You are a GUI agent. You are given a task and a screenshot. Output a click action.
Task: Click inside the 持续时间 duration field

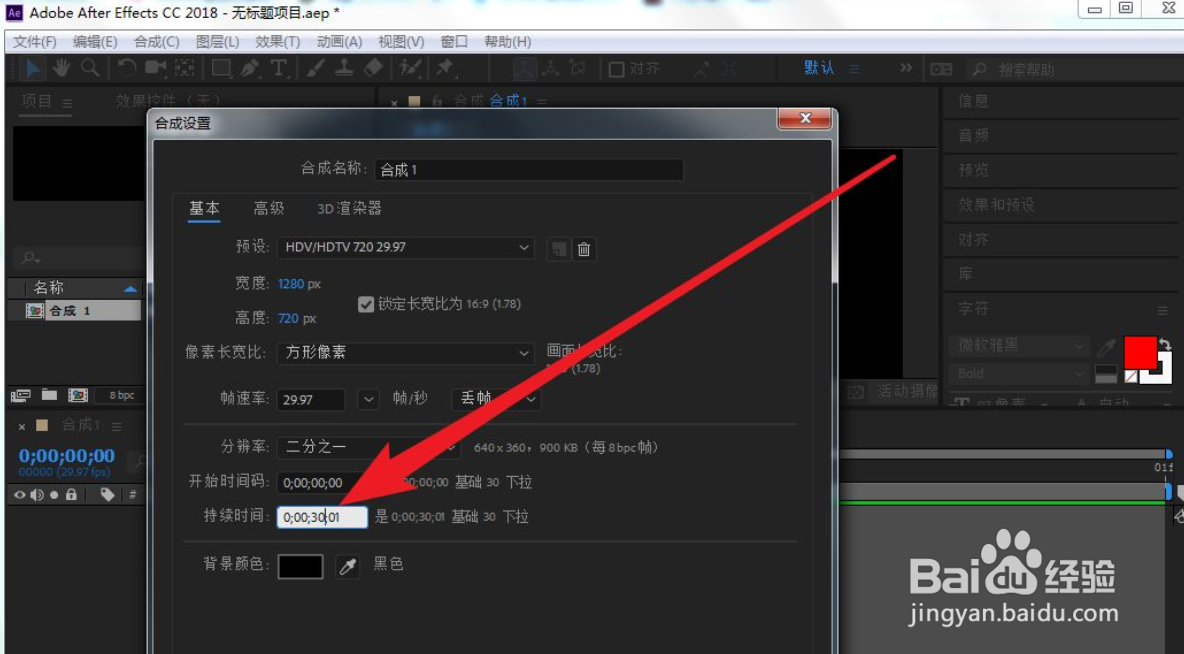pos(322,517)
